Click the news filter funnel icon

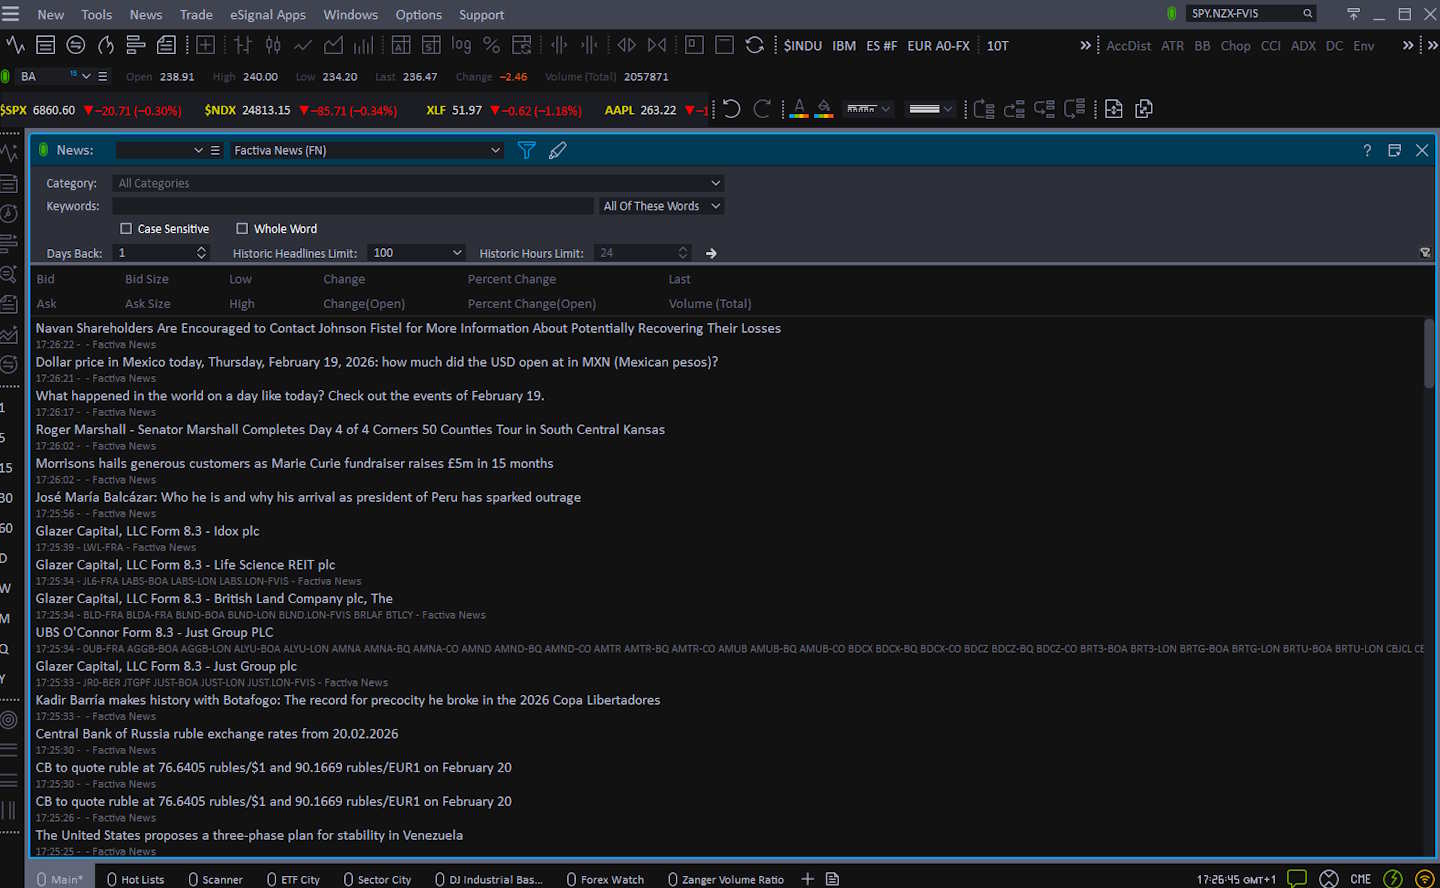[x=527, y=150]
